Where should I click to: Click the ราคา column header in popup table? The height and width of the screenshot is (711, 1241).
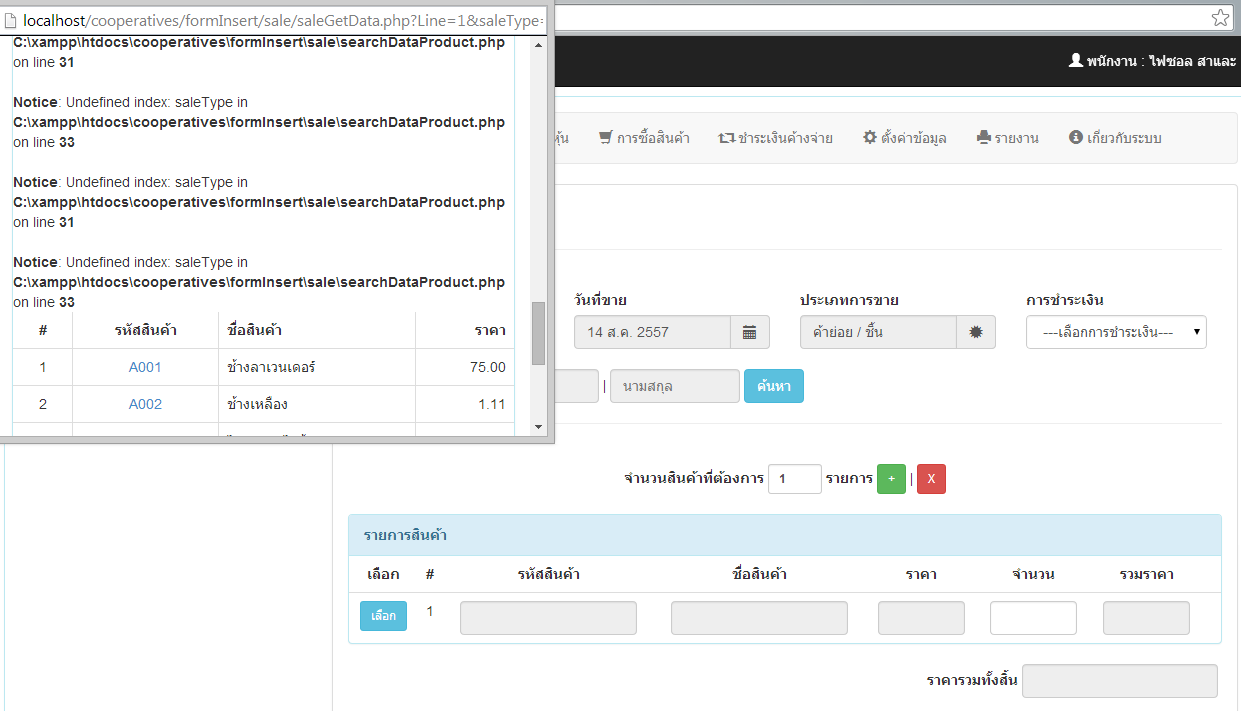point(490,330)
